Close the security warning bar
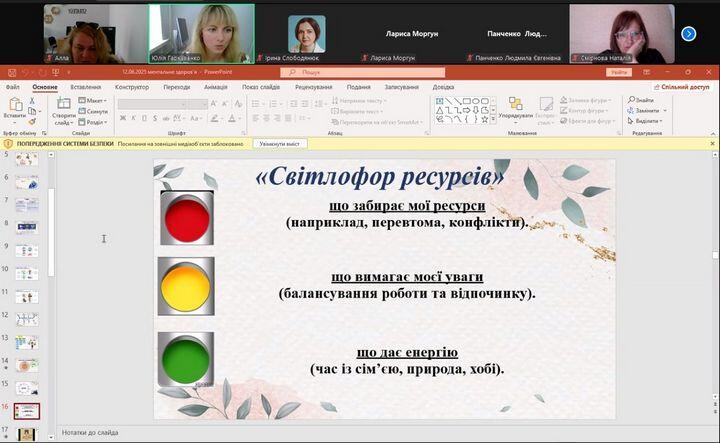This screenshot has height=443, width=720. pos(713,144)
